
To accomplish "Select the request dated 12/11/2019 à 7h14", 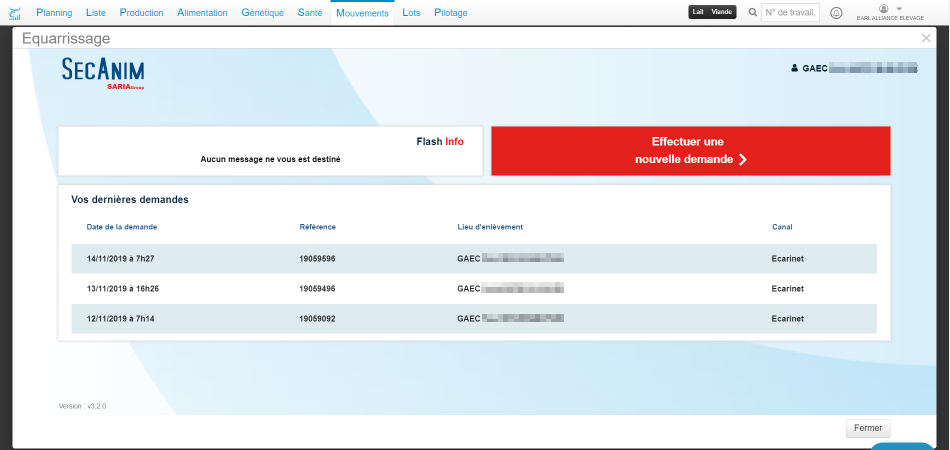I will pos(474,319).
